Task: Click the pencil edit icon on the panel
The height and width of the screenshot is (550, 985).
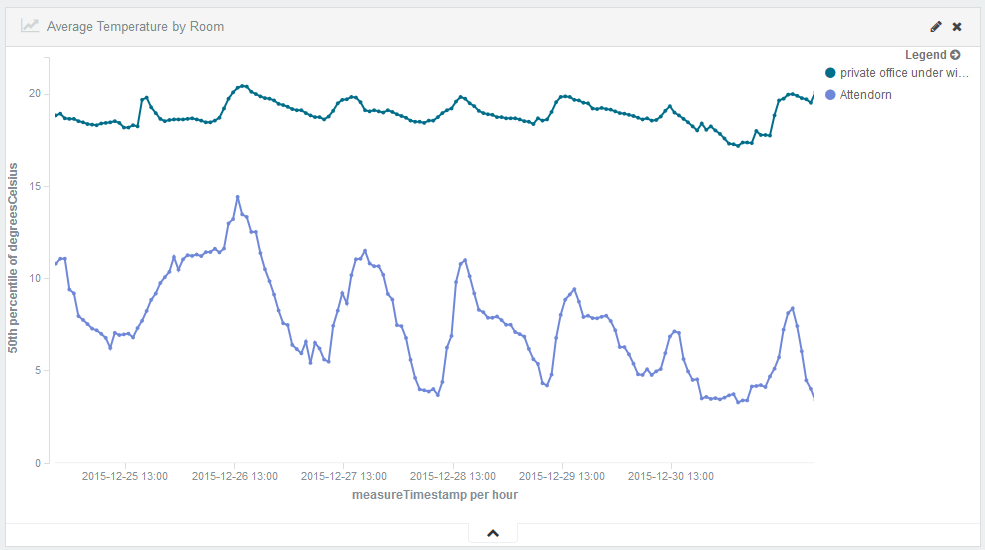Action: (x=936, y=27)
